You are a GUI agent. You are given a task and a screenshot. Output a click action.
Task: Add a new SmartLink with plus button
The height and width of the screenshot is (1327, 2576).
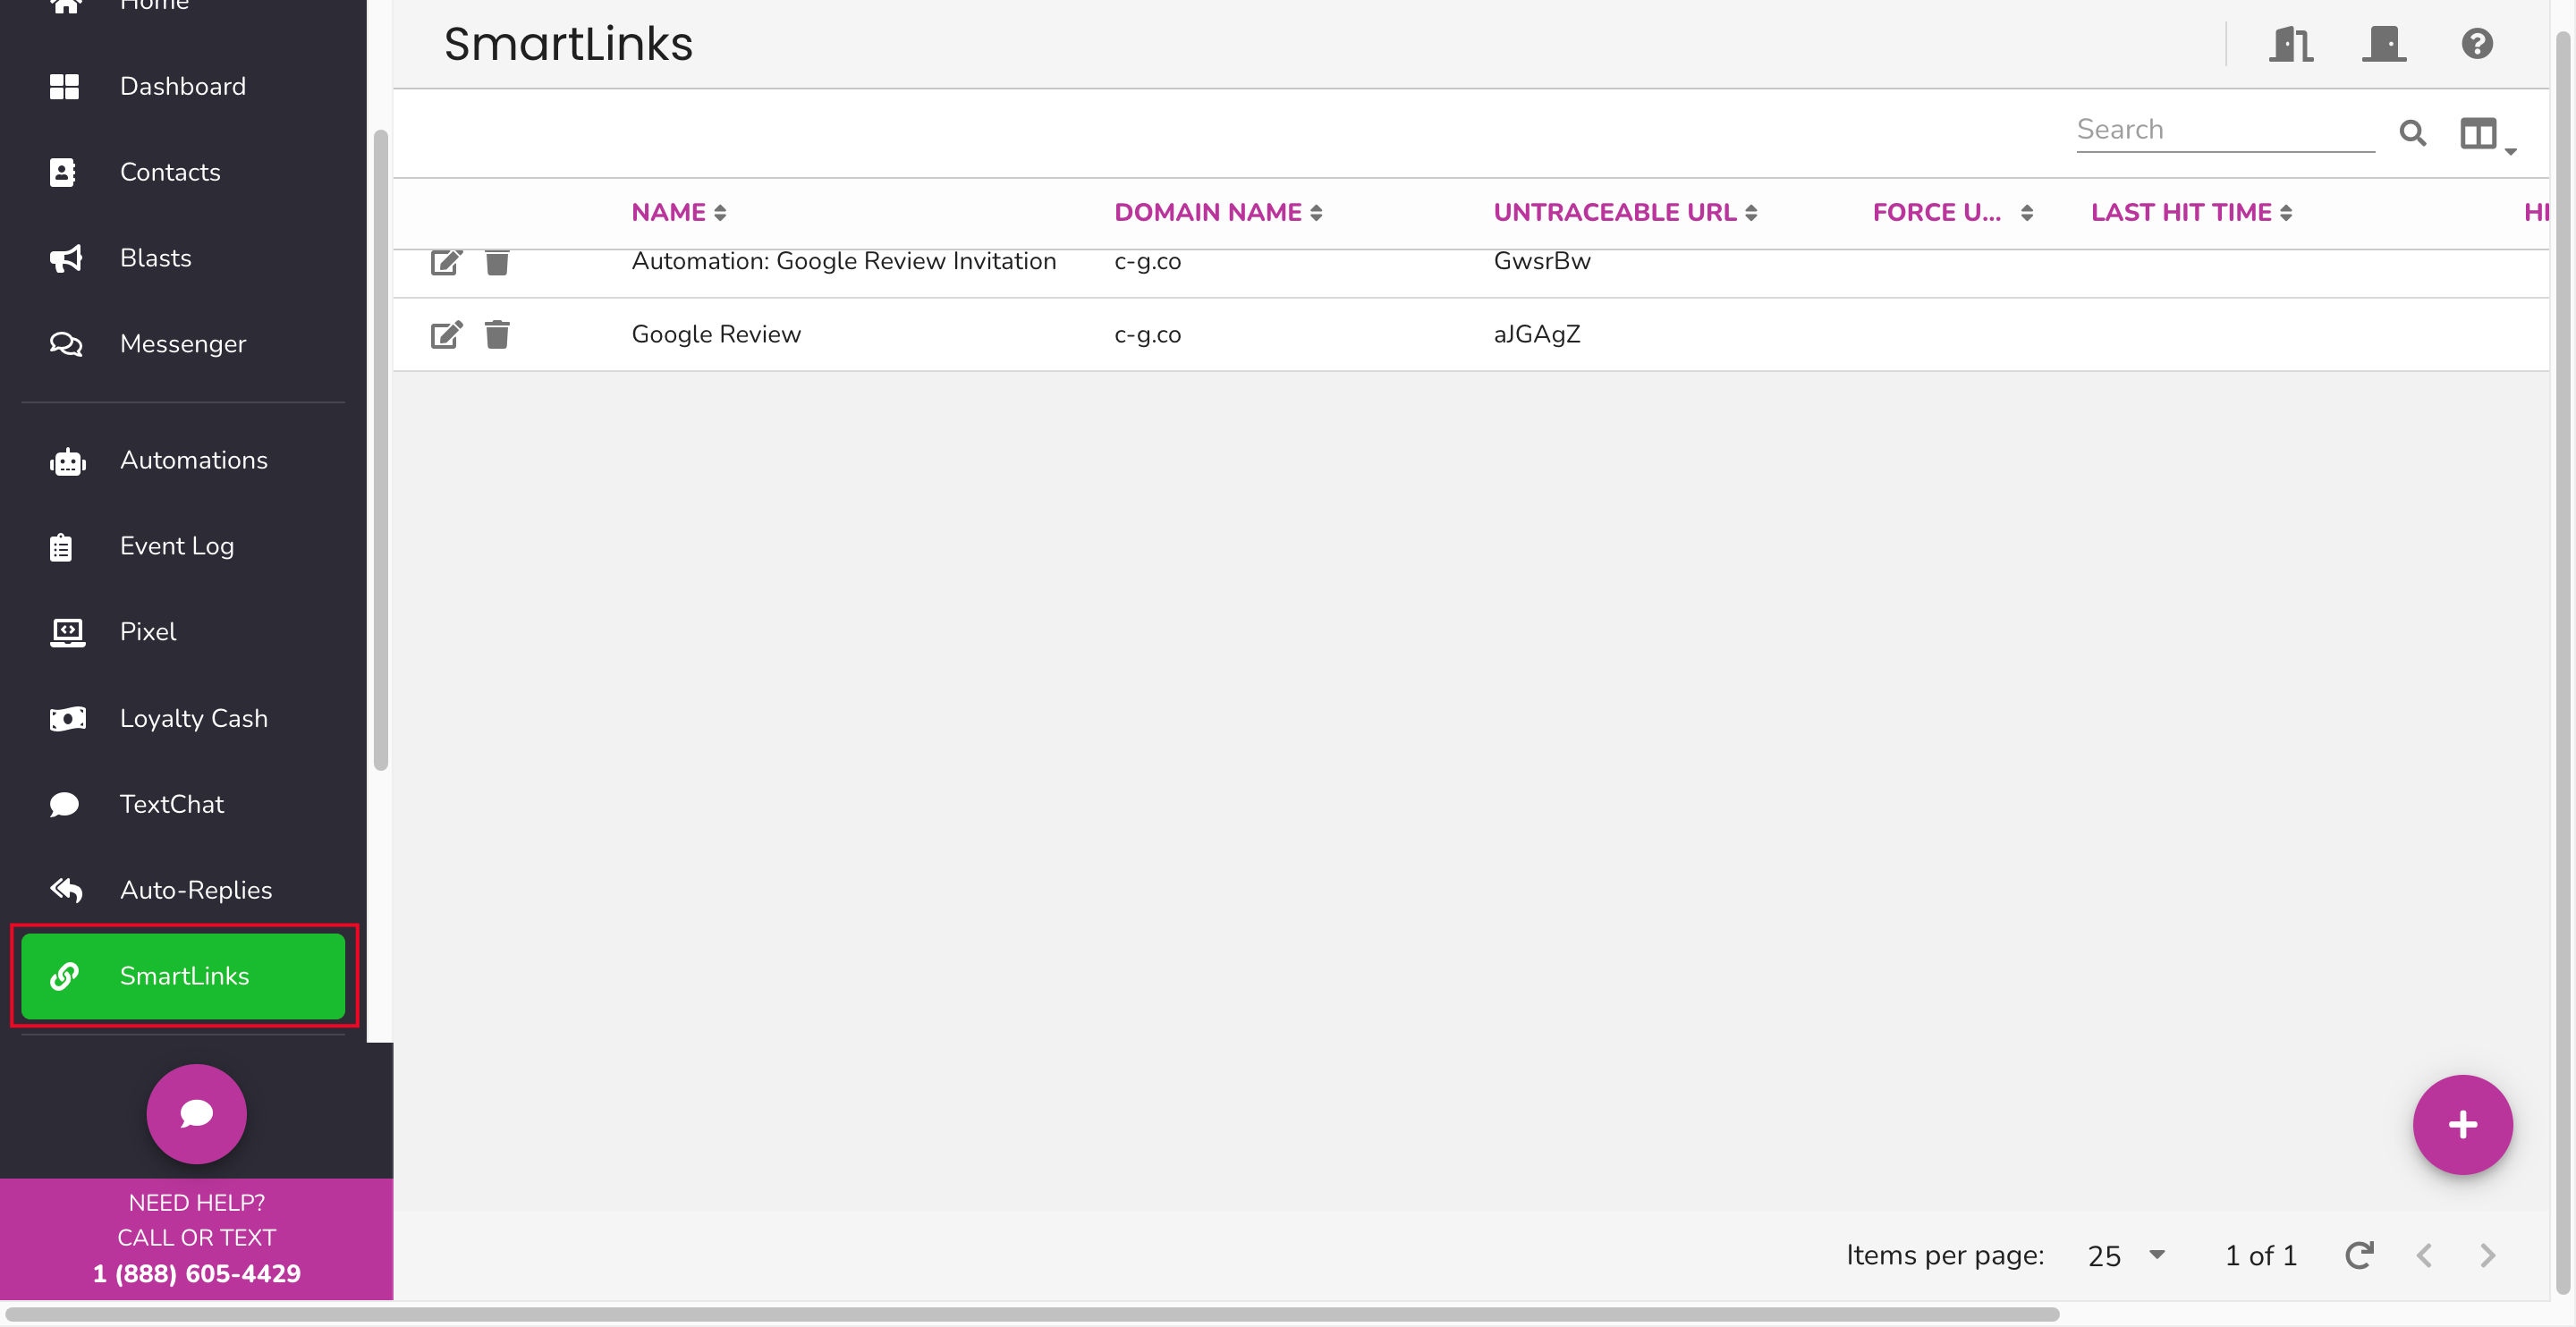[2462, 1124]
